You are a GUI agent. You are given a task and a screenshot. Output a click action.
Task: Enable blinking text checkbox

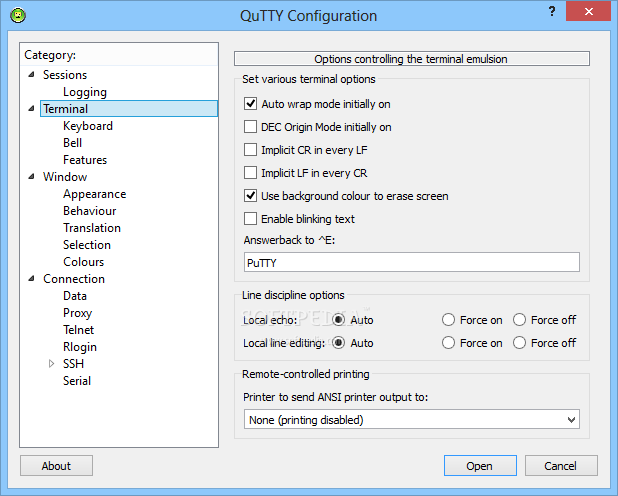click(x=250, y=219)
